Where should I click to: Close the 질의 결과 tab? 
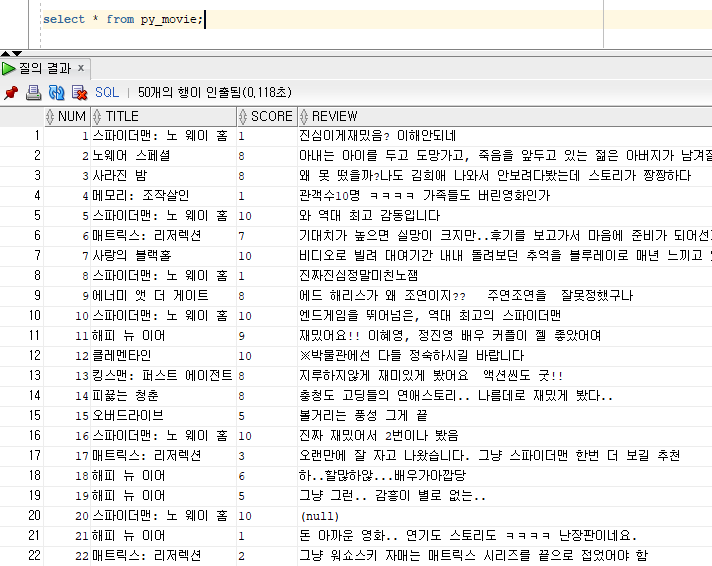[x=81, y=68]
